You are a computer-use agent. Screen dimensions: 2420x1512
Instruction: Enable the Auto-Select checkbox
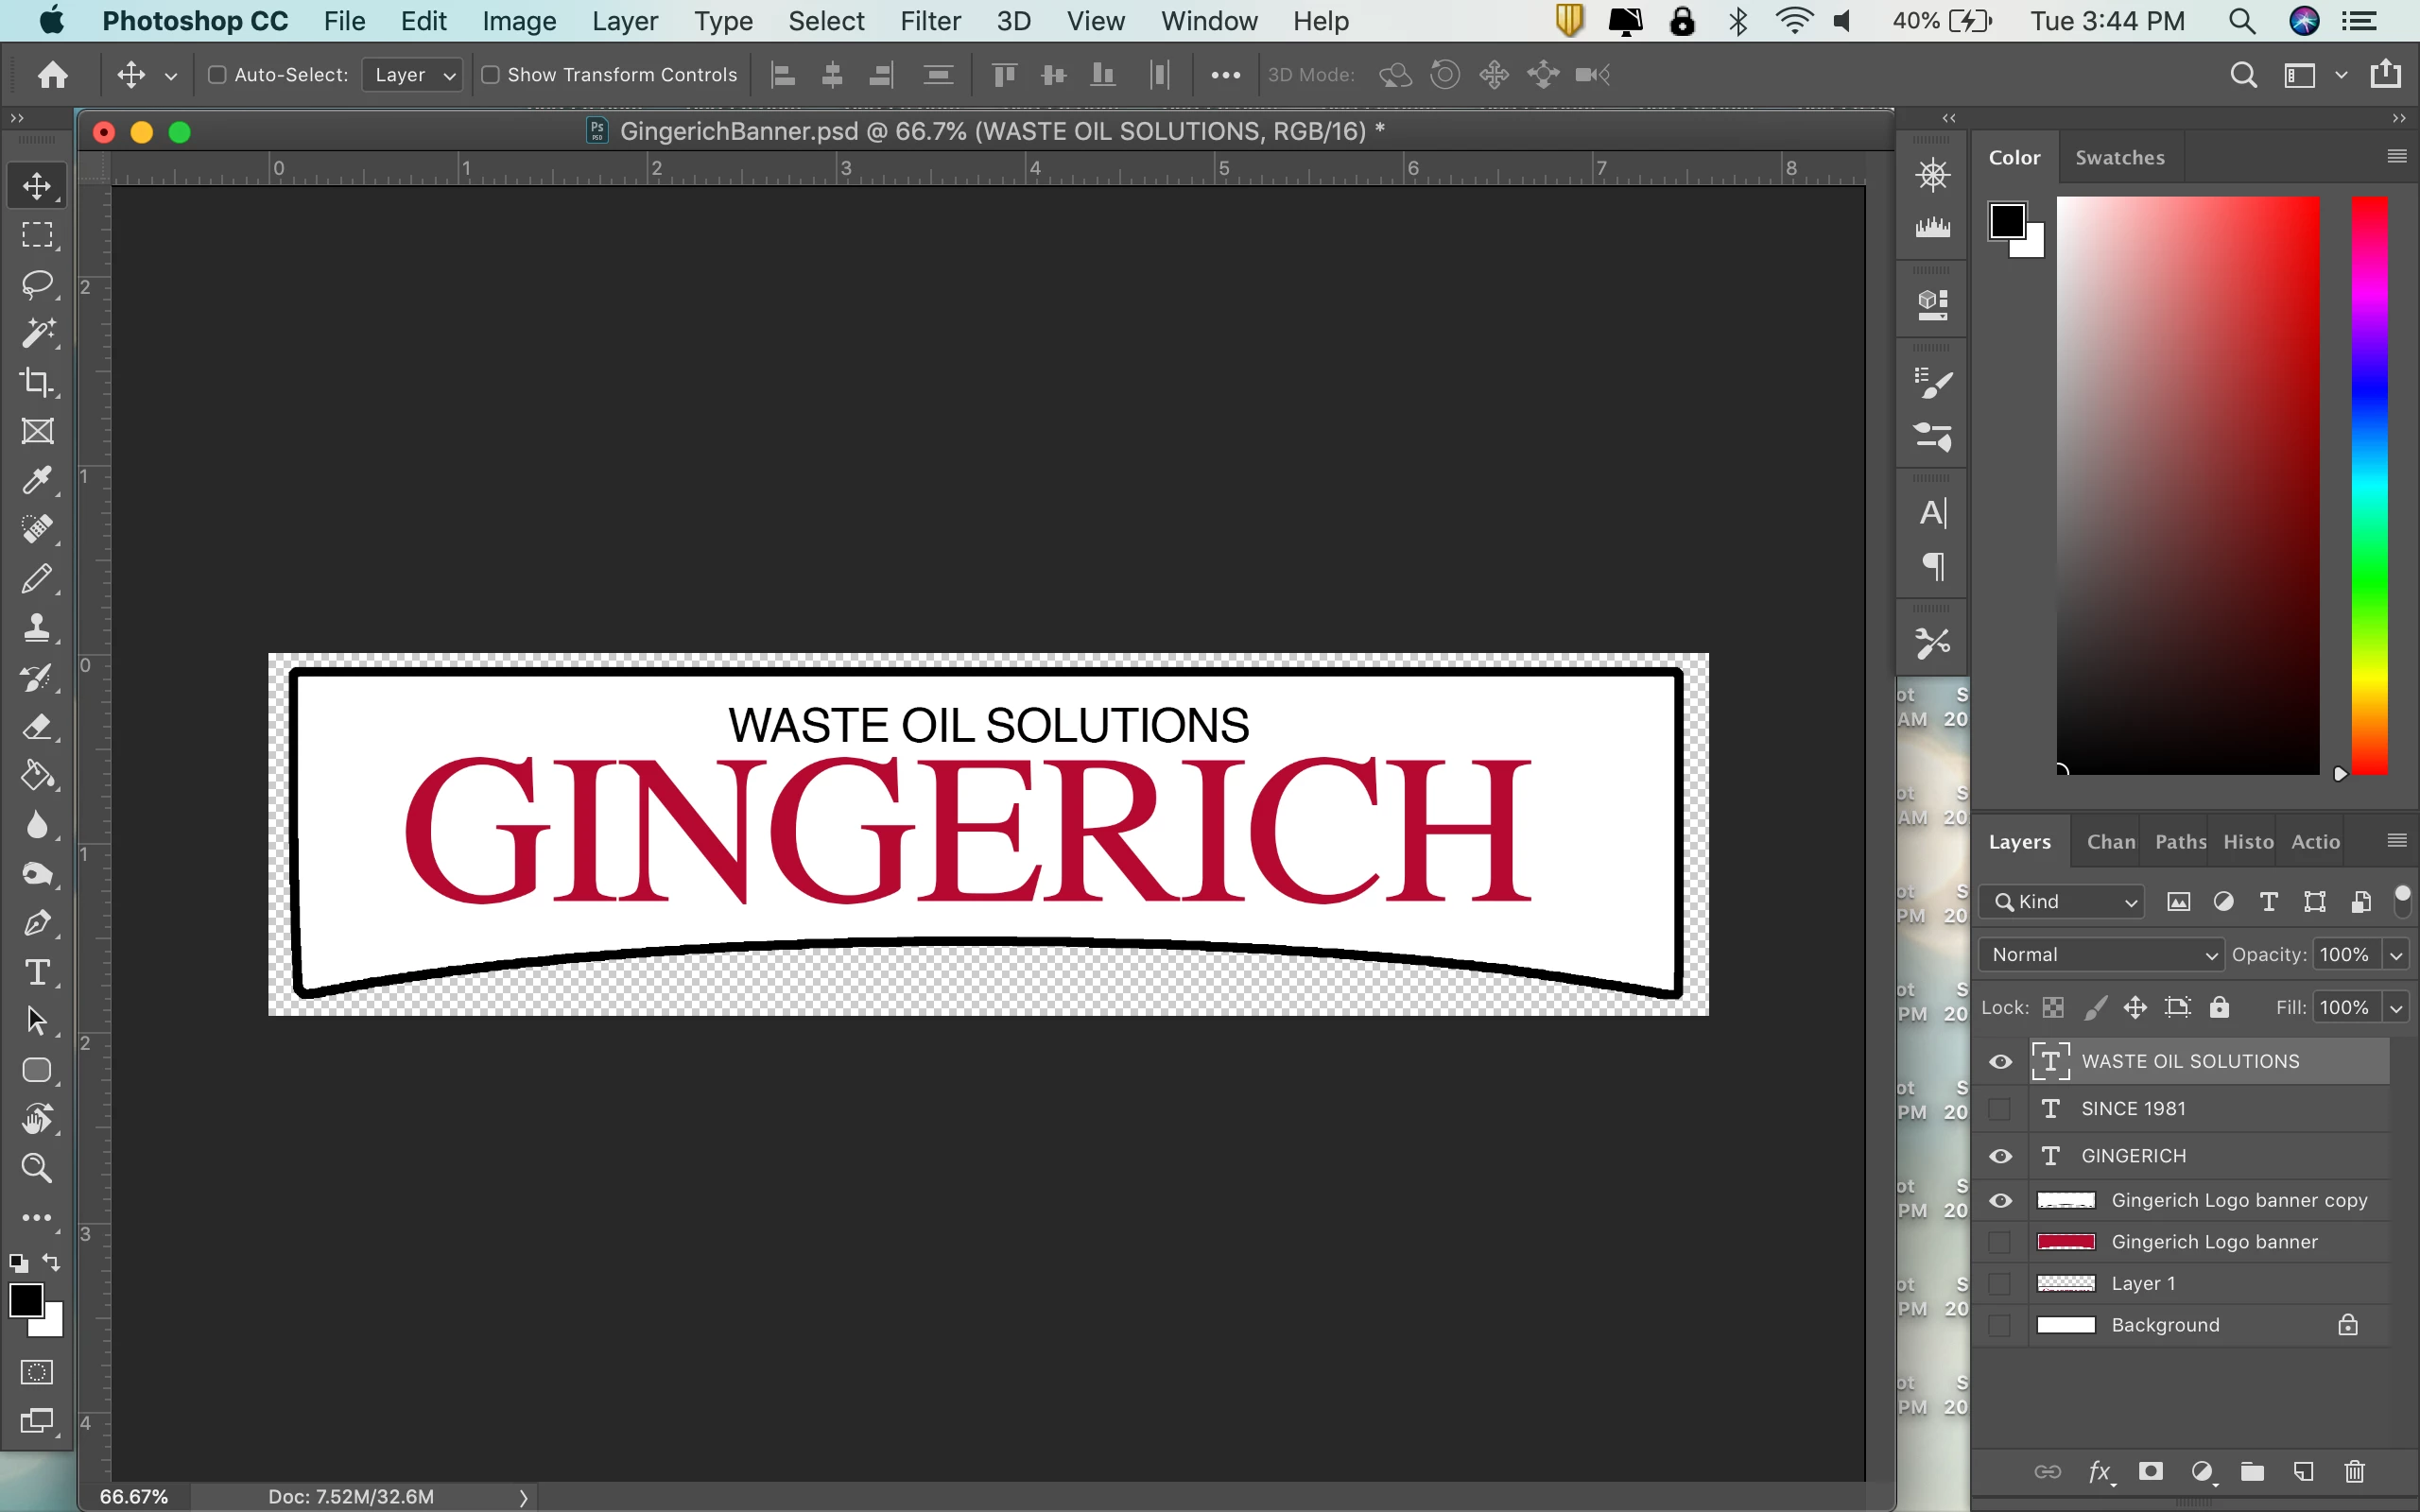pyautogui.click(x=217, y=75)
